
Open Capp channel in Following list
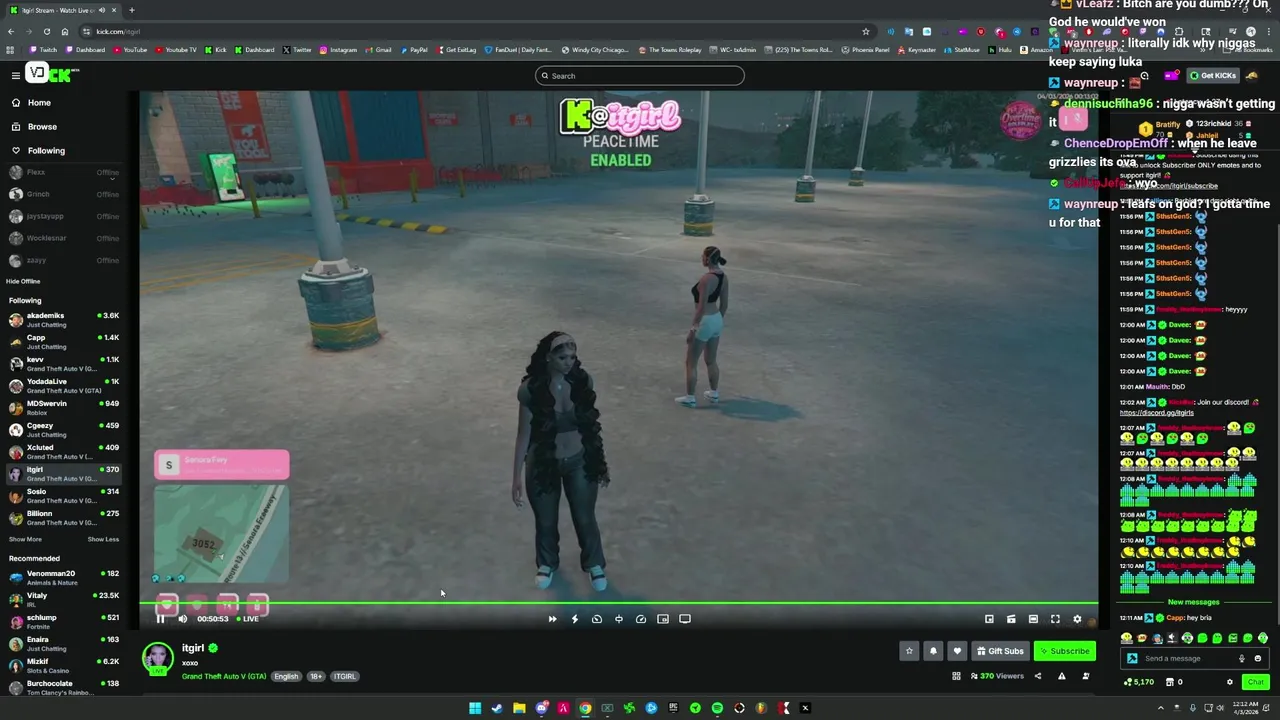62,342
